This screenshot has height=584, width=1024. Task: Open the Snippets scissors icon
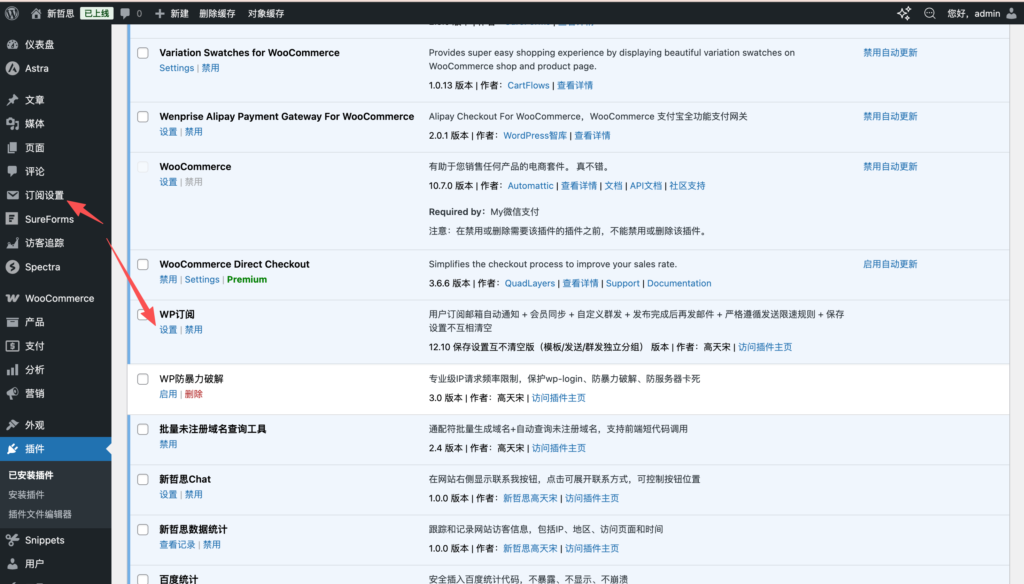[x=12, y=540]
